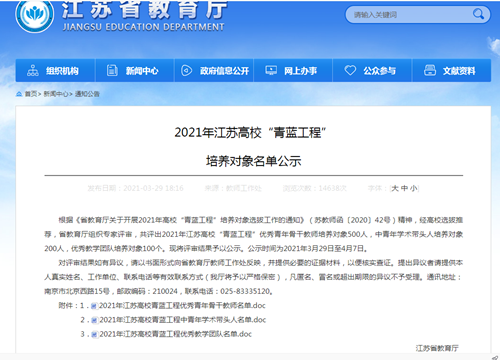The height and width of the screenshot is (360, 500).
Task: Download 优秀教学团队名单.doc attachment
Action: coord(175,334)
